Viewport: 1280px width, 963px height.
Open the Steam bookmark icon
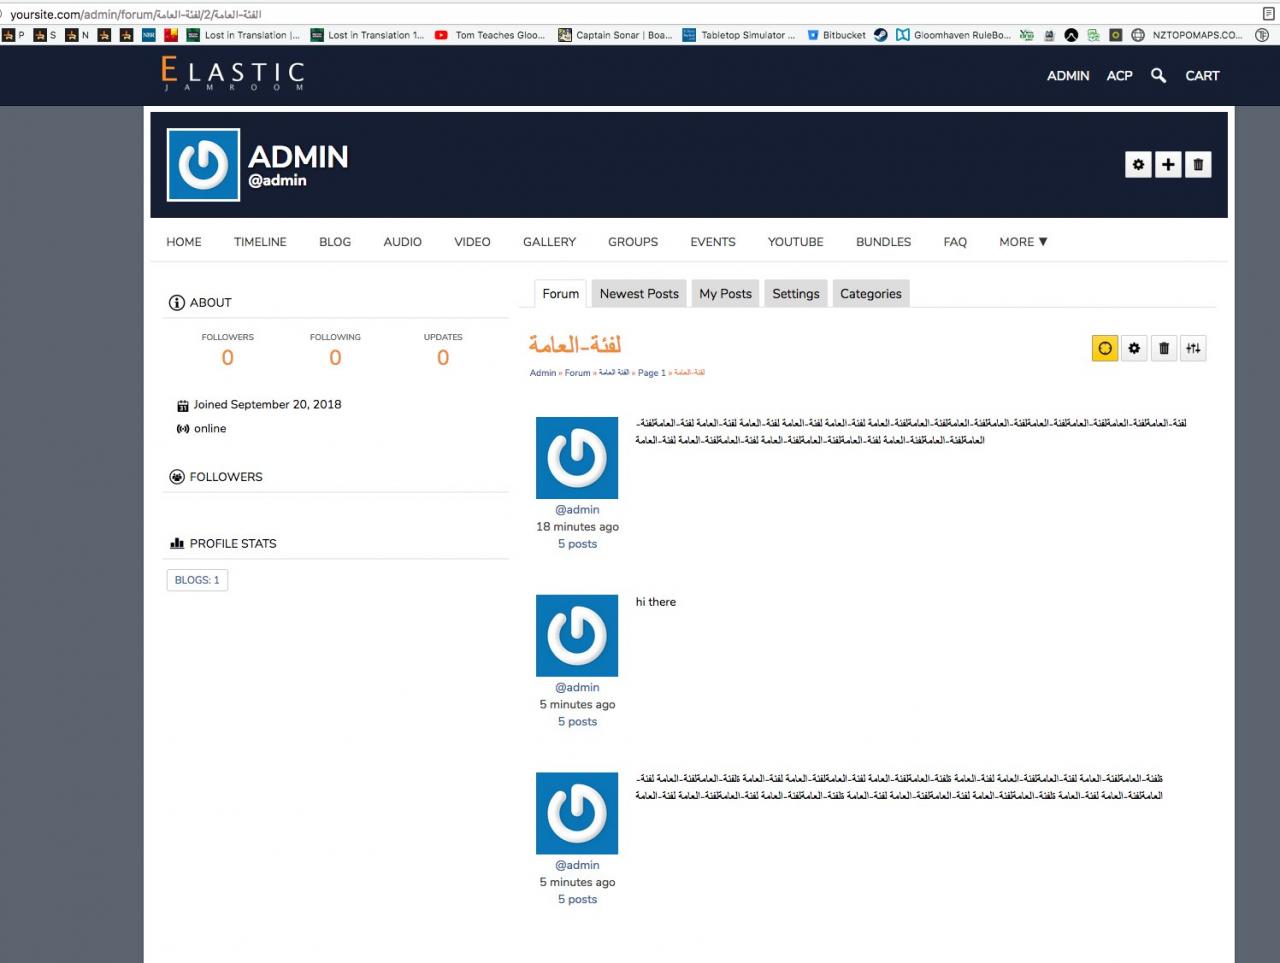coord(881,35)
